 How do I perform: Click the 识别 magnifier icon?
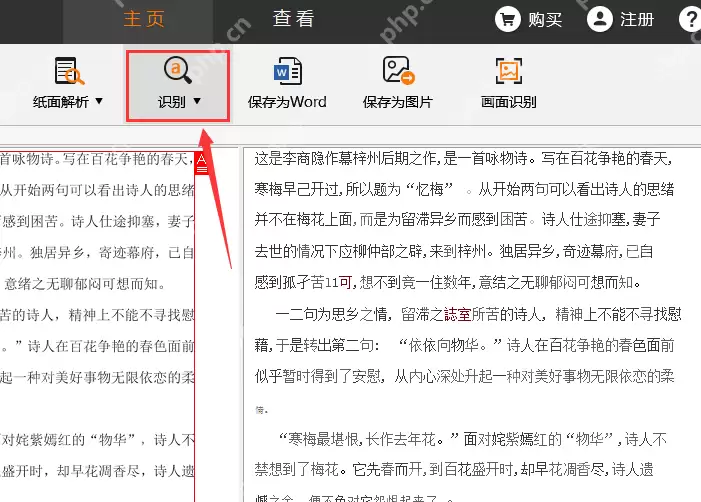[x=177, y=70]
